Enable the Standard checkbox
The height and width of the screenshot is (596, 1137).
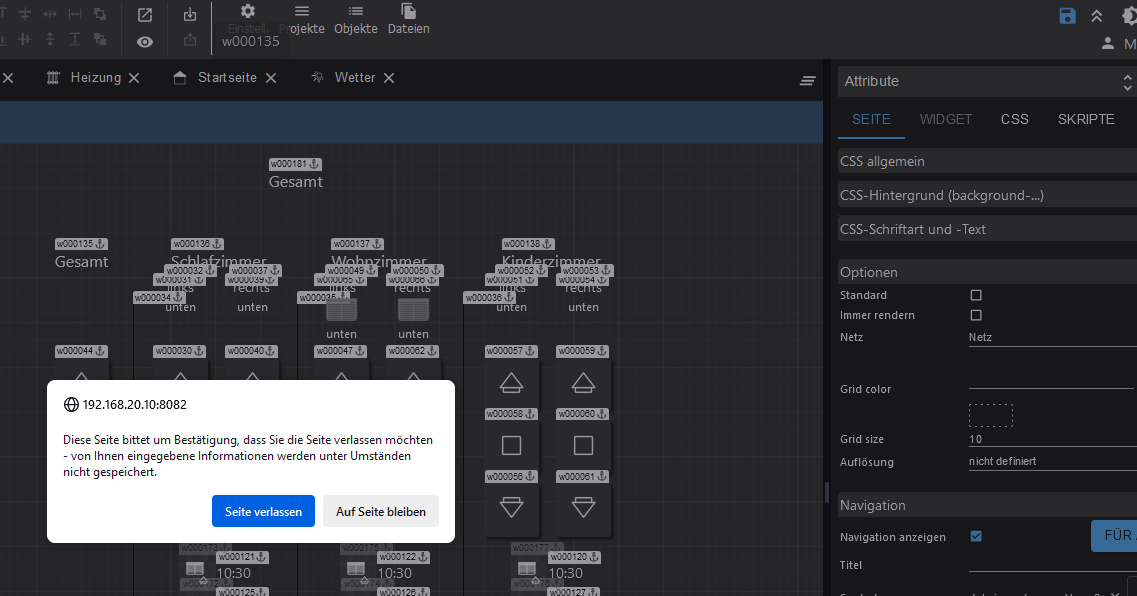click(976, 295)
